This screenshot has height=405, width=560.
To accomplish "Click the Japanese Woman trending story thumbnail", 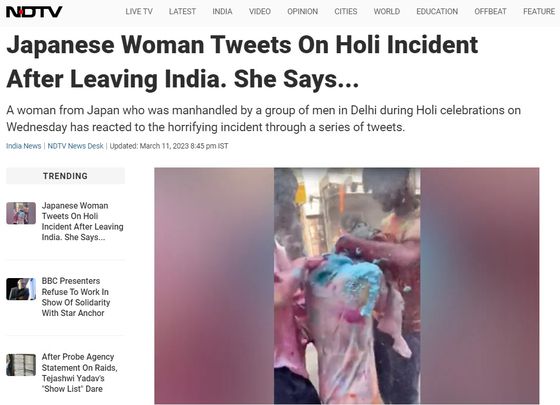I will (21, 213).
